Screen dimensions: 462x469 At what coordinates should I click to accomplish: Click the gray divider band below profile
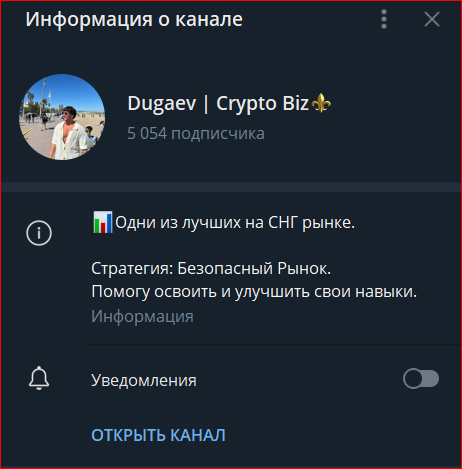tap(231, 187)
